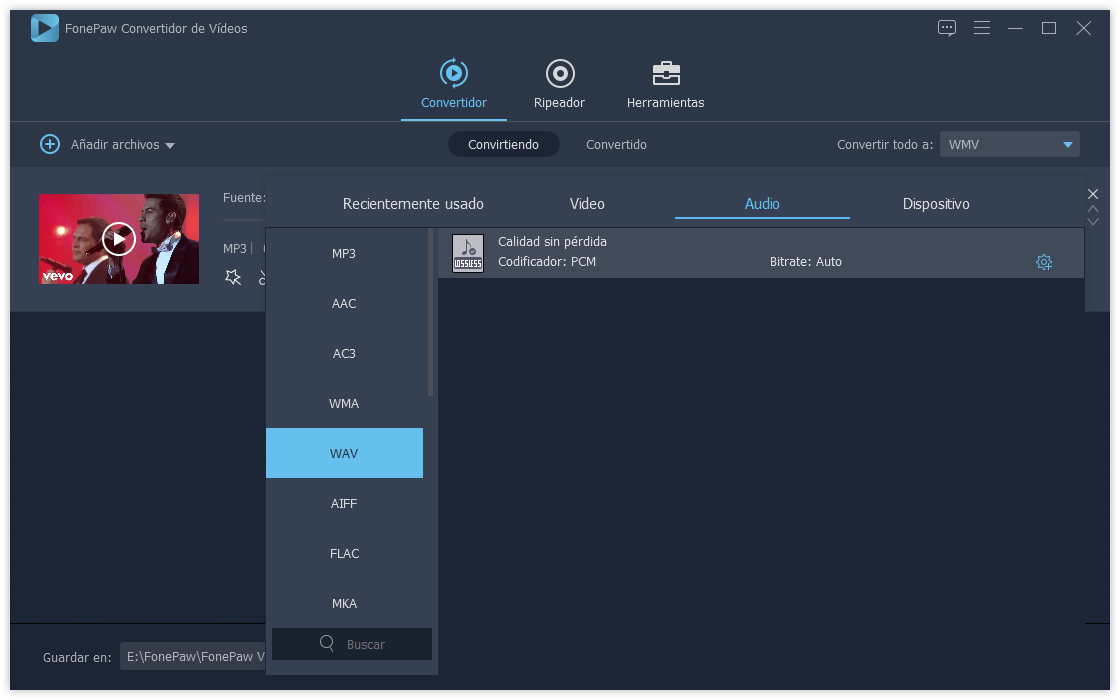The height and width of the screenshot is (700, 1120).
Task: Move item up with the up arrow
Action: coord(1092,209)
